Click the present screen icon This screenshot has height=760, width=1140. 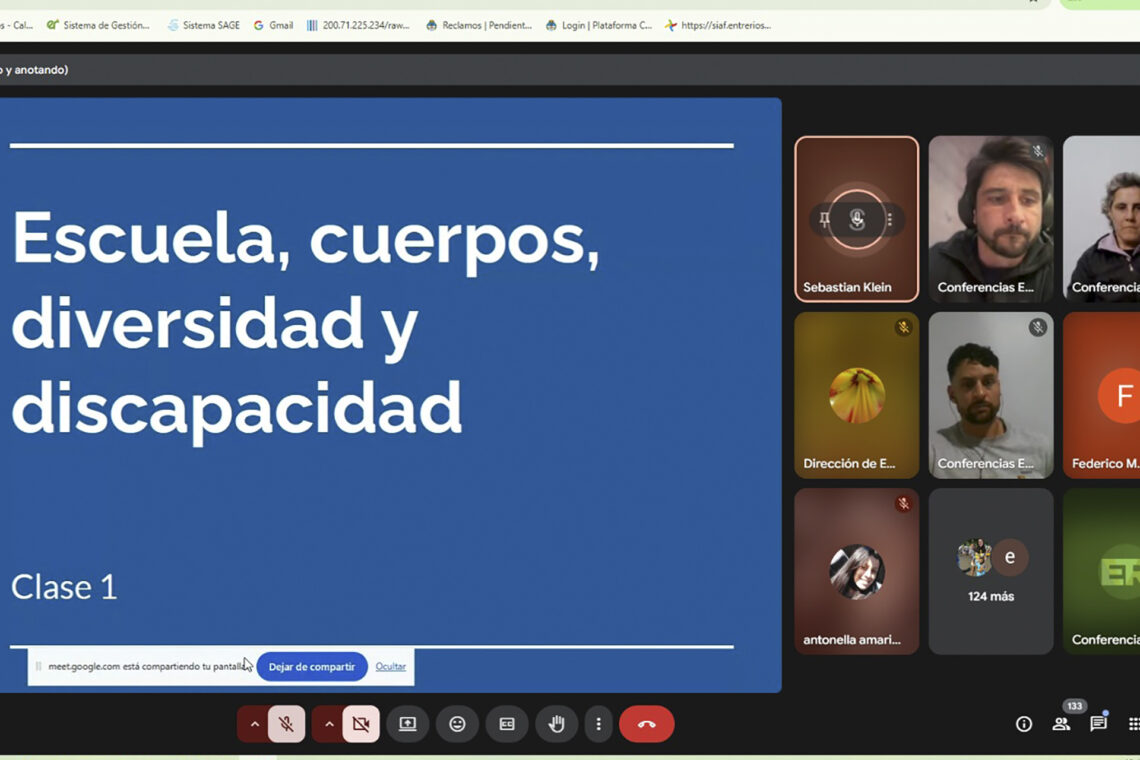pyautogui.click(x=407, y=723)
